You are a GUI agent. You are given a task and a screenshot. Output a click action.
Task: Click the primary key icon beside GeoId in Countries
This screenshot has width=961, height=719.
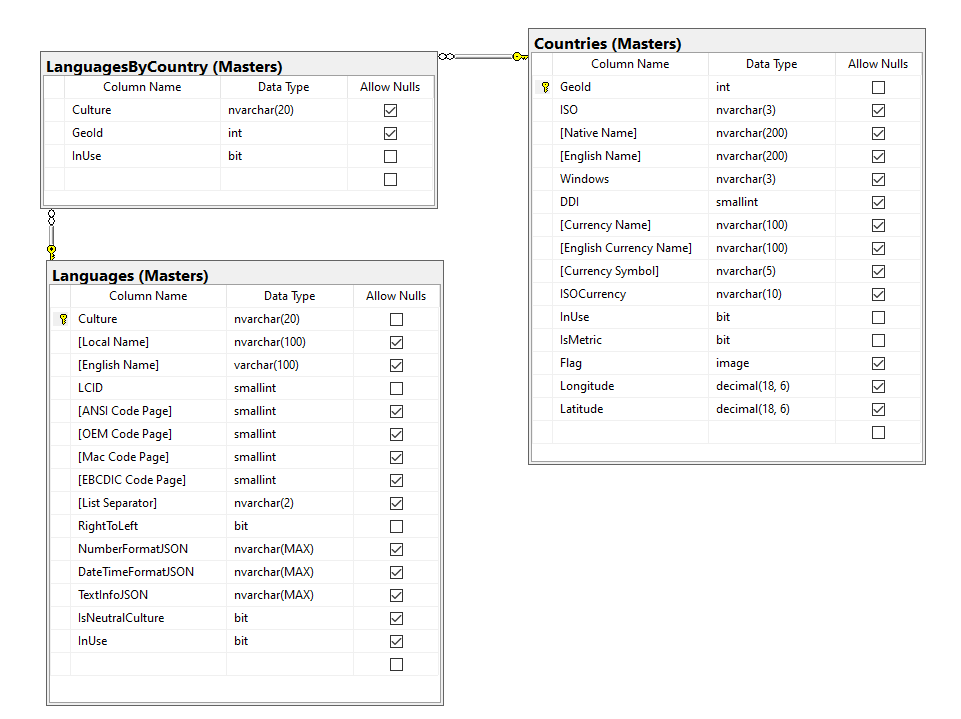click(545, 87)
